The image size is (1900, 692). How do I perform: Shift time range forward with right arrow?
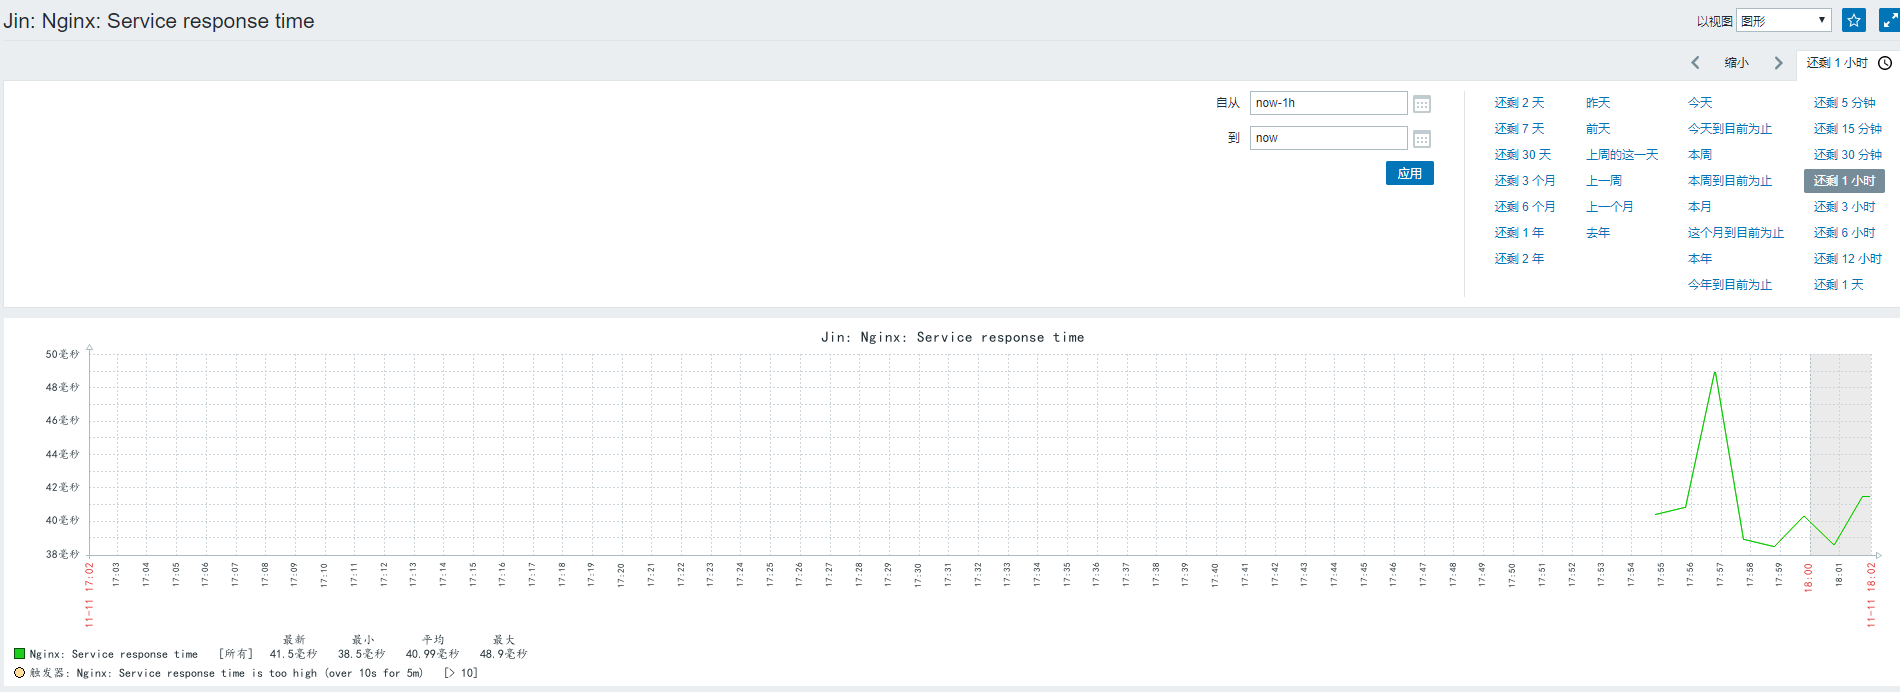tap(1778, 63)
